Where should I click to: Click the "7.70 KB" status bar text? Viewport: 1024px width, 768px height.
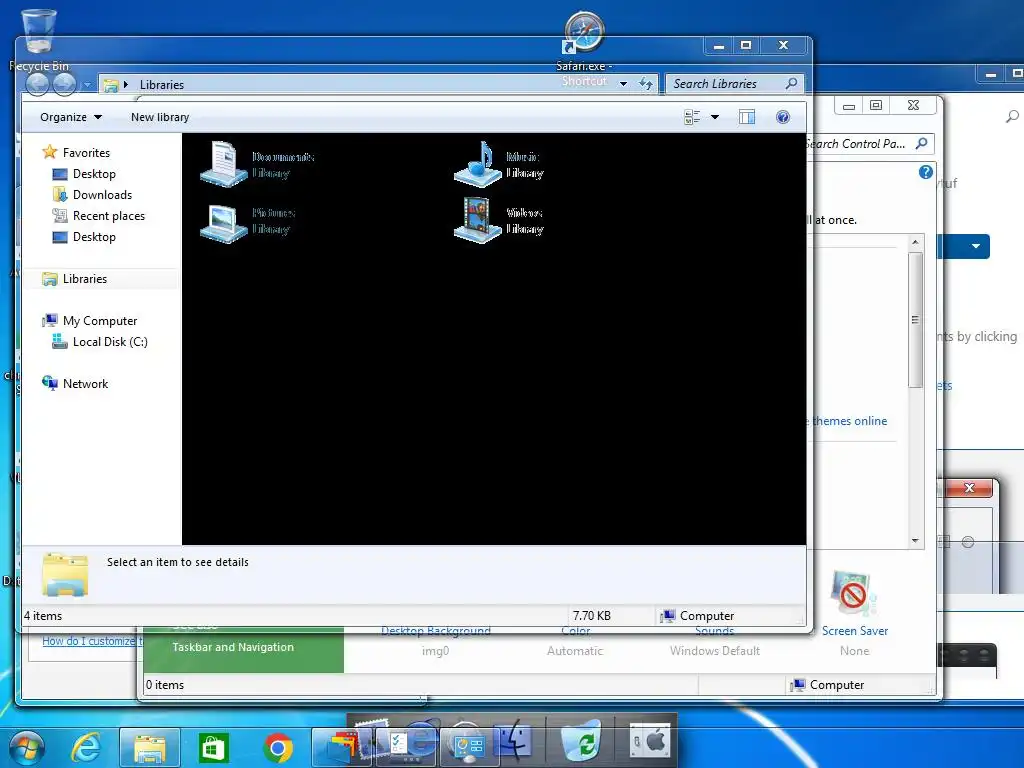(x=592, y=616)
